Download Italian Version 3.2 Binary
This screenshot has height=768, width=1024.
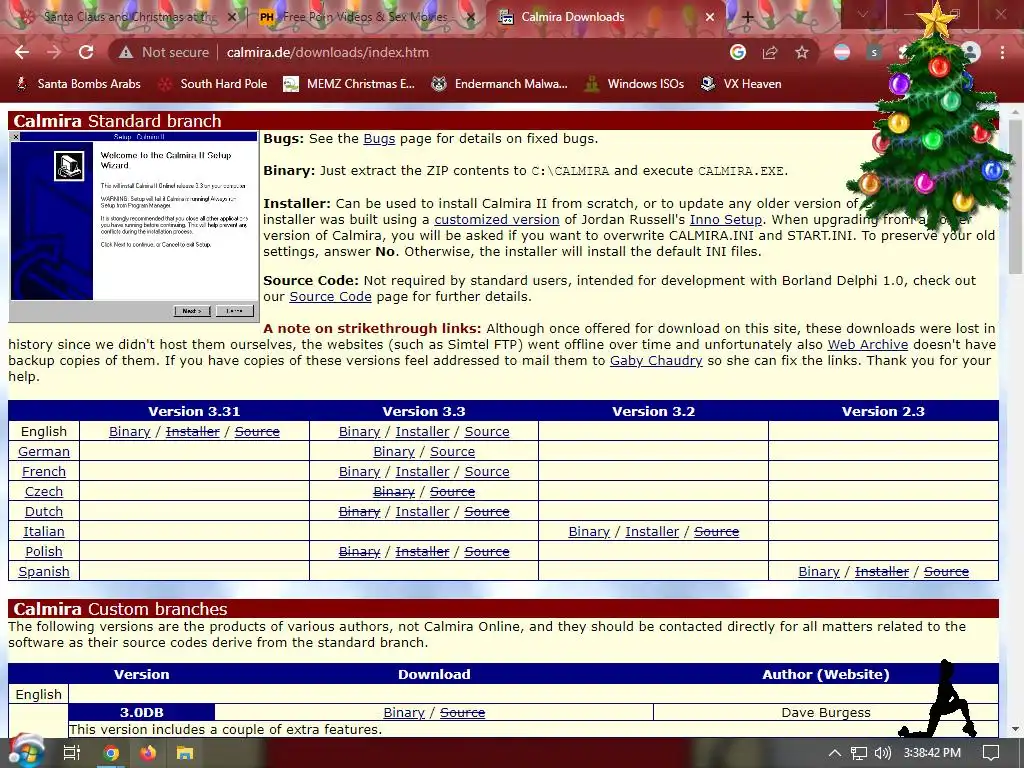pos(588,532)
